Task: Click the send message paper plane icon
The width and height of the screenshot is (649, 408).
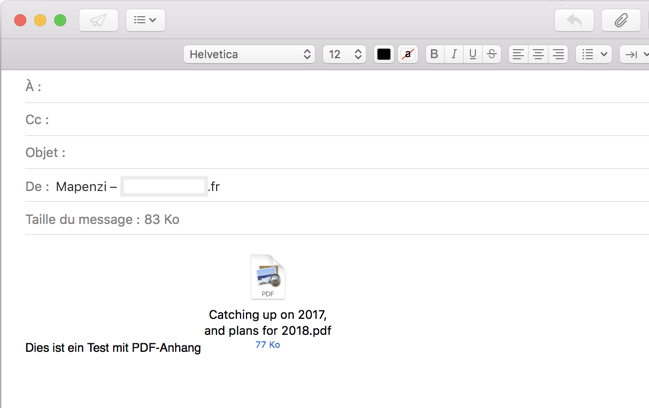Action: pyautogui.click(x=98, y=20)
